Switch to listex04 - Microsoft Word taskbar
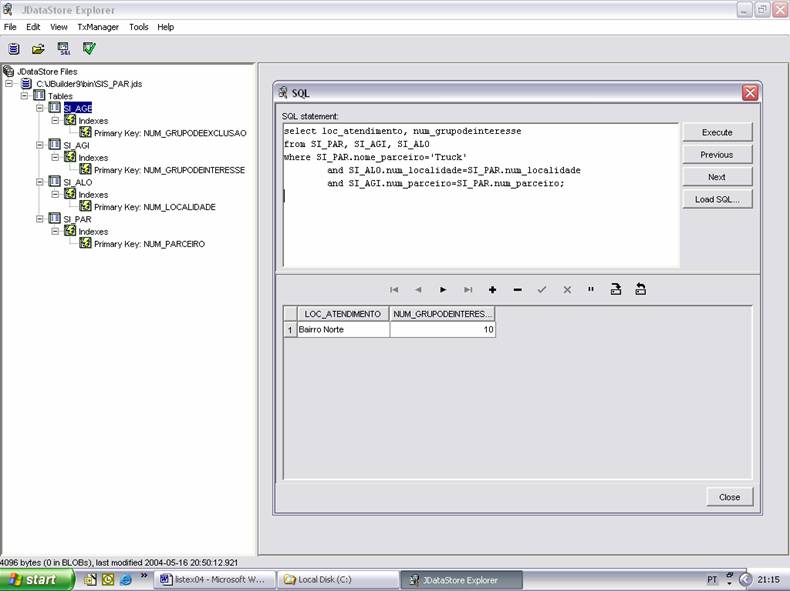 pyautogui.click(x=215, y=579)
